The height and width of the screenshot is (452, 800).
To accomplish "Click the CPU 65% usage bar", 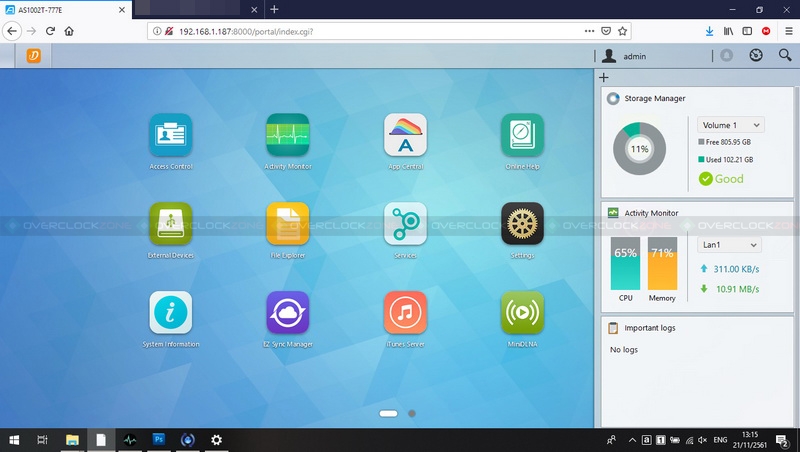I will coord(626,263).
